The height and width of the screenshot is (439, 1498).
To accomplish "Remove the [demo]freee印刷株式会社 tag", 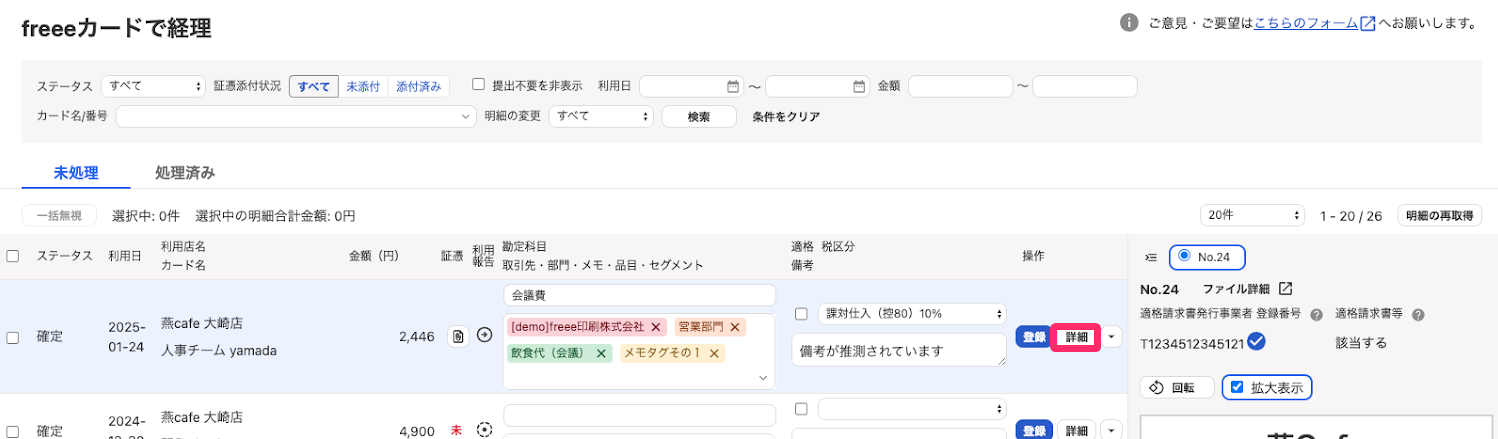I will tap(656, 327).
